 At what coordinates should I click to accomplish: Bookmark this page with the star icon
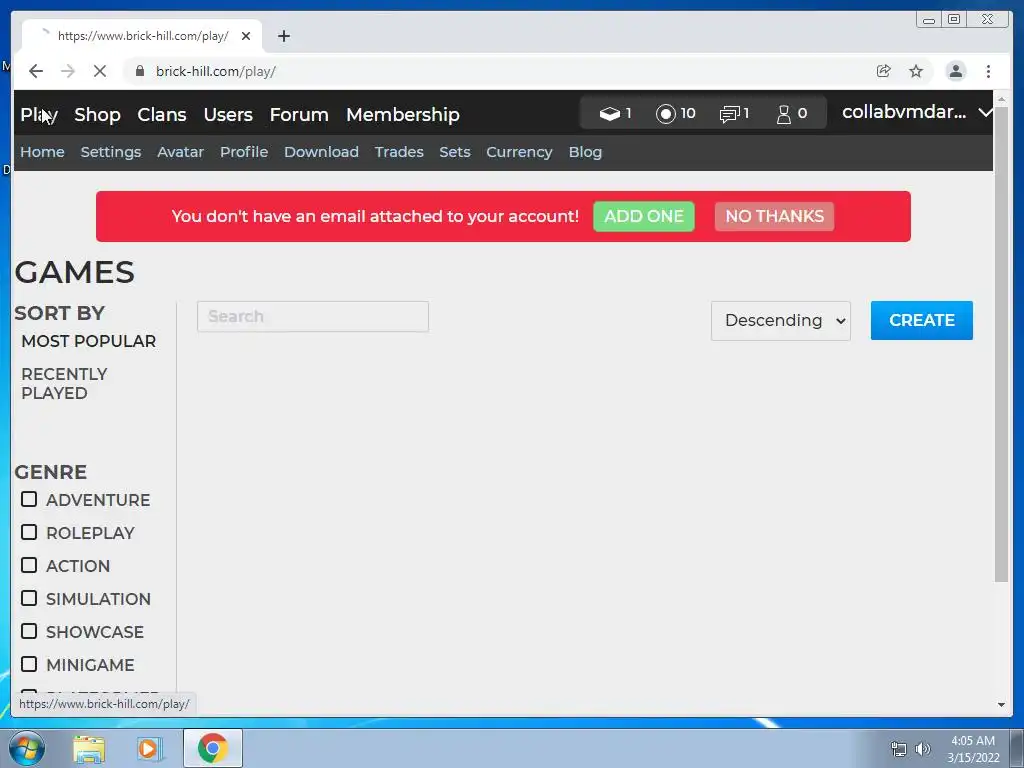pos(916,71)
